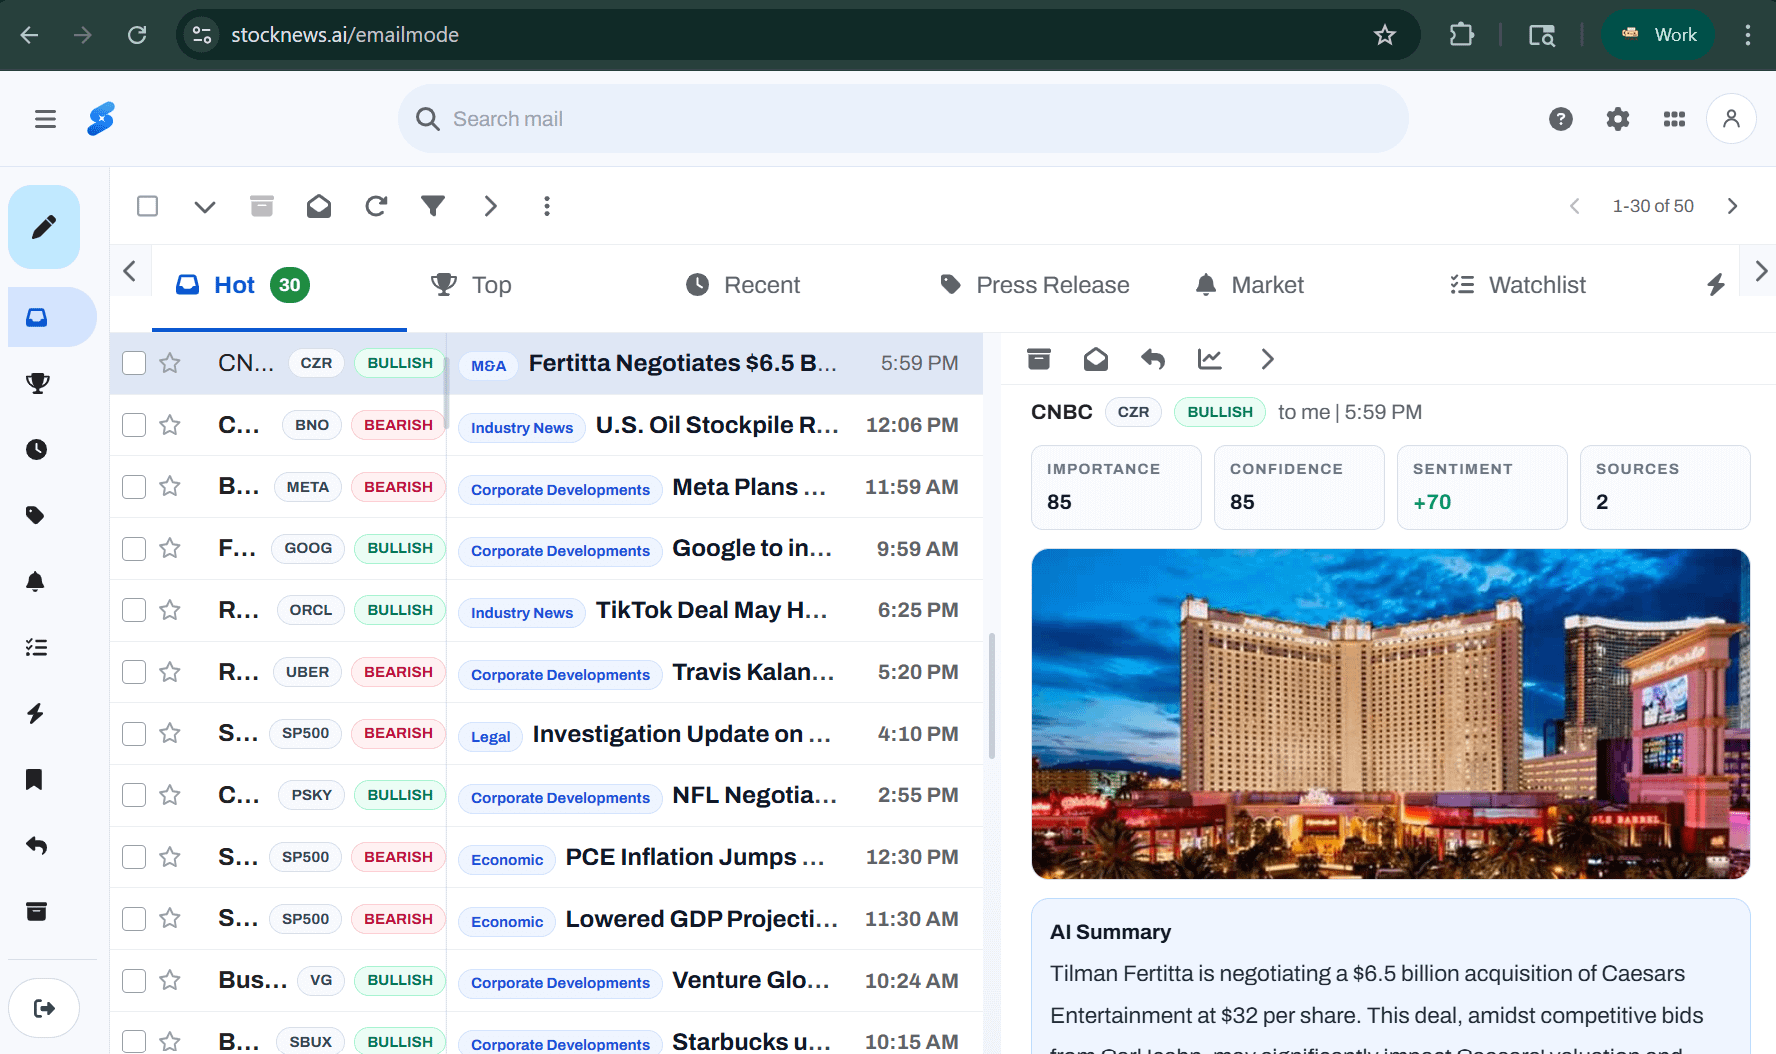
Task: Open the apps grid icon
Action: tap(1674, 119)
